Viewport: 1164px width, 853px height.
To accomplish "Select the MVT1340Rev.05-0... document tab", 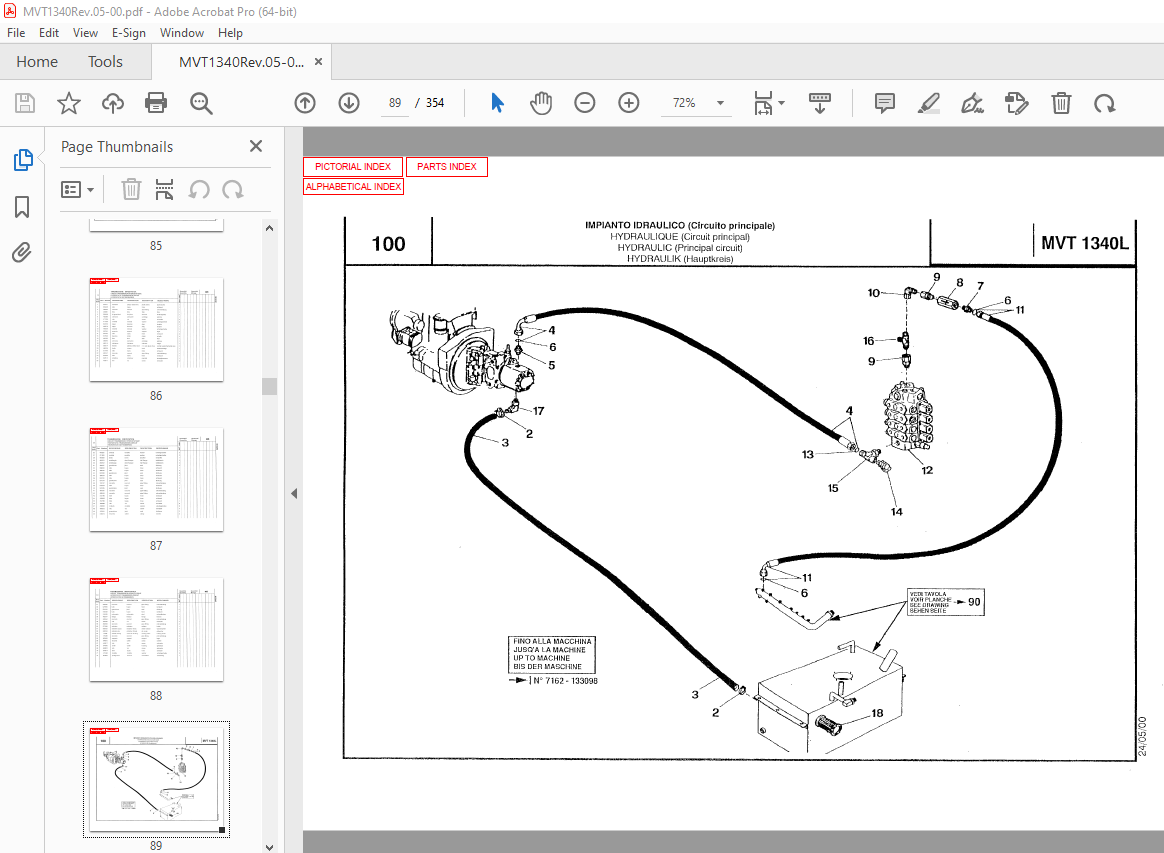I will point(241,62).
